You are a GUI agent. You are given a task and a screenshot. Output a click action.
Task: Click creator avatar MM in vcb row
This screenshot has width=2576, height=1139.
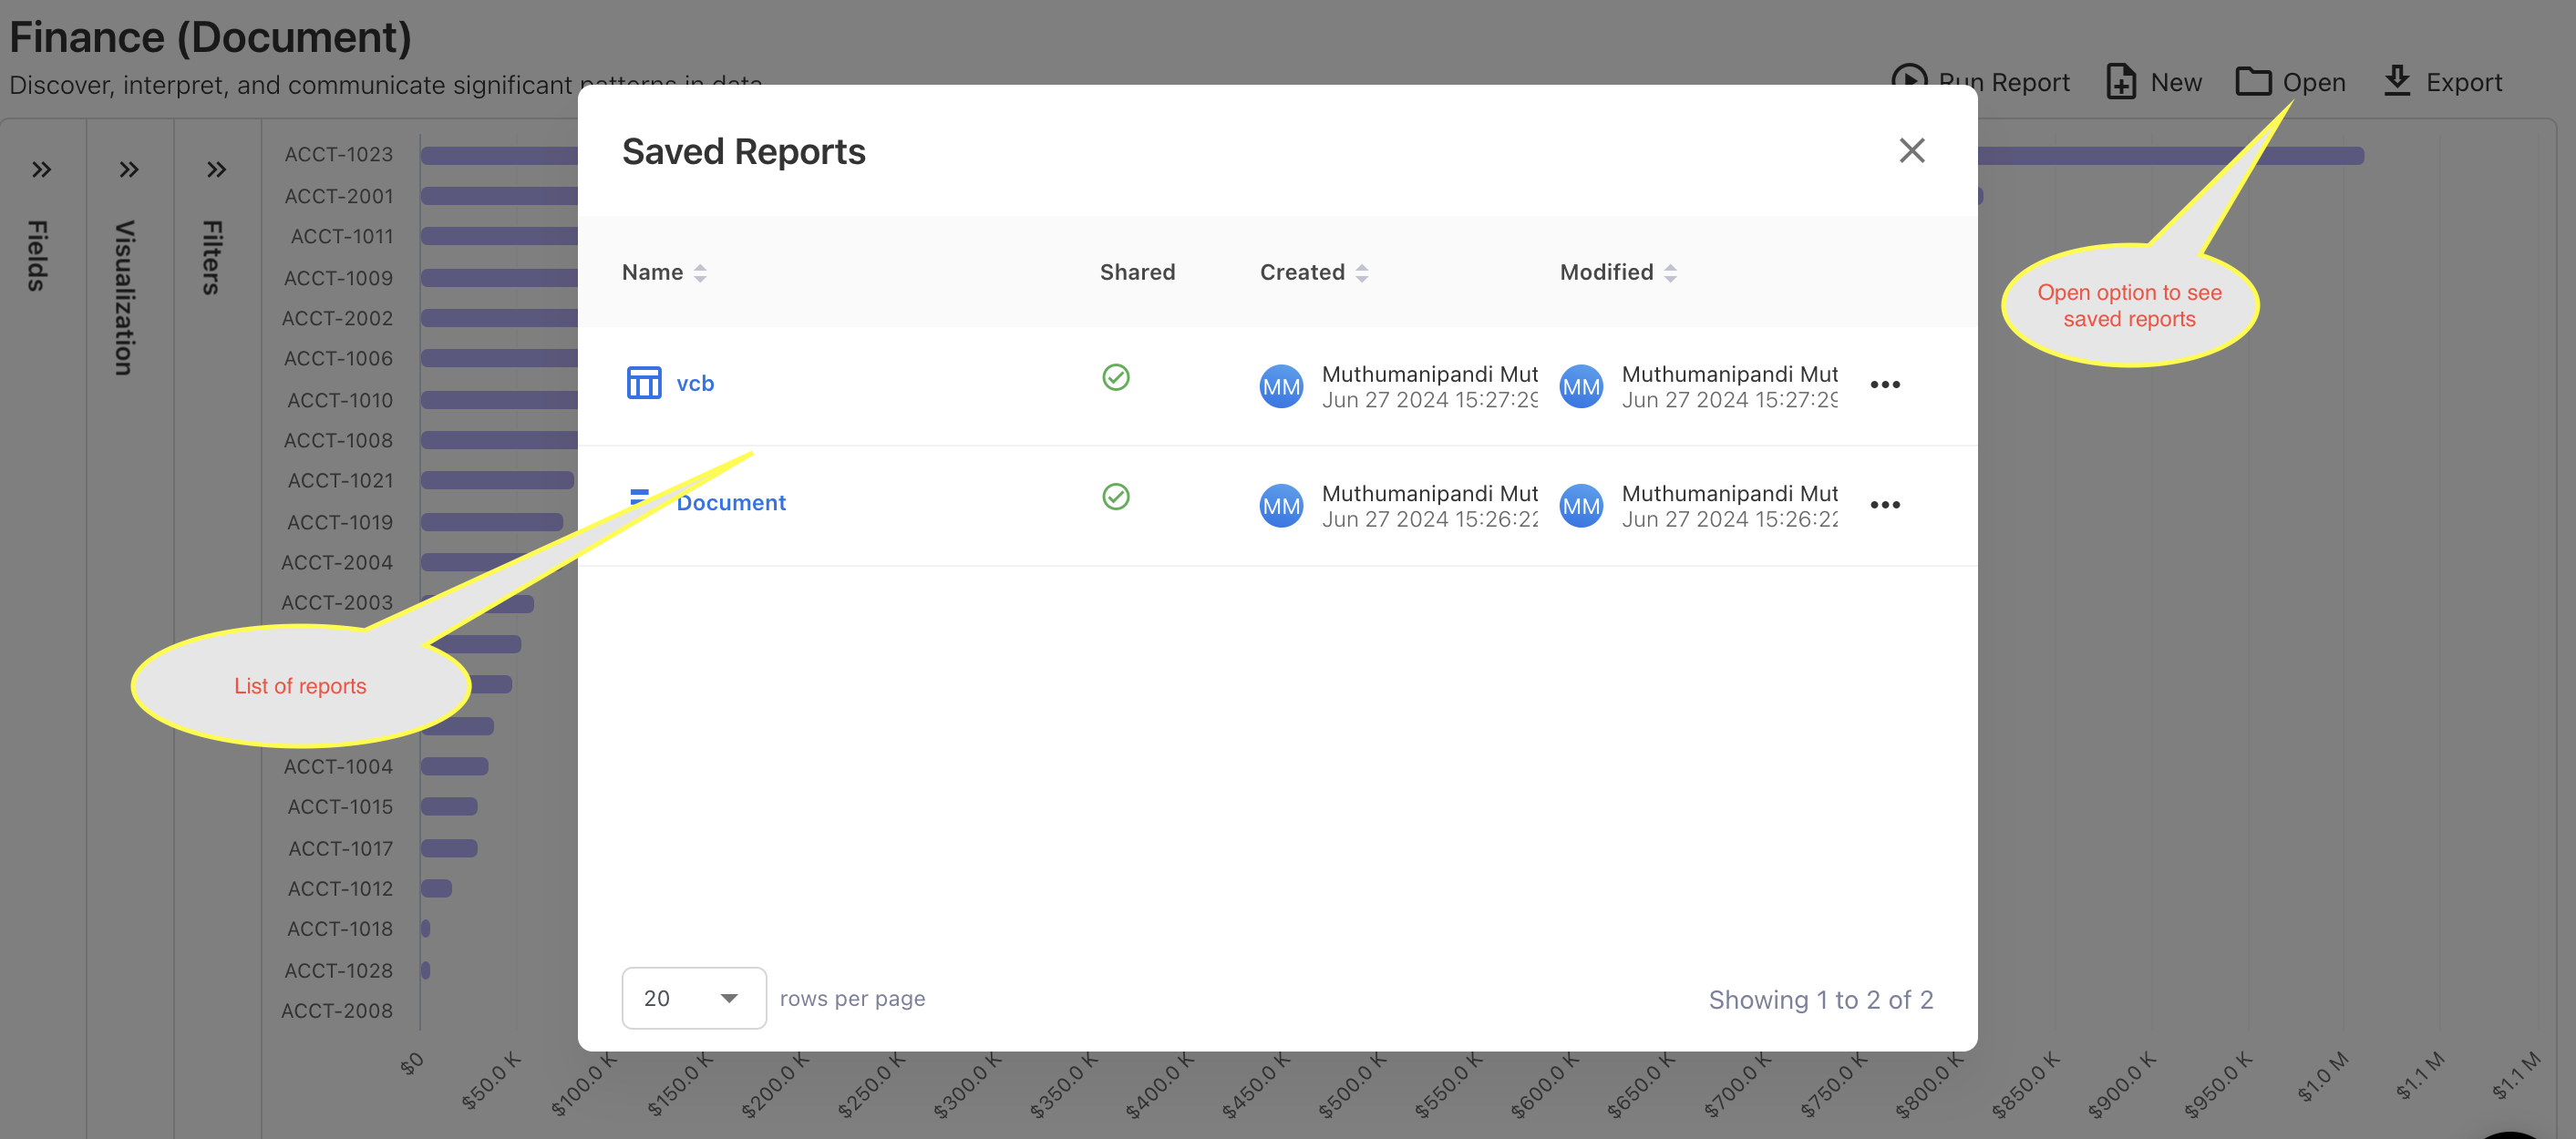1280,387
